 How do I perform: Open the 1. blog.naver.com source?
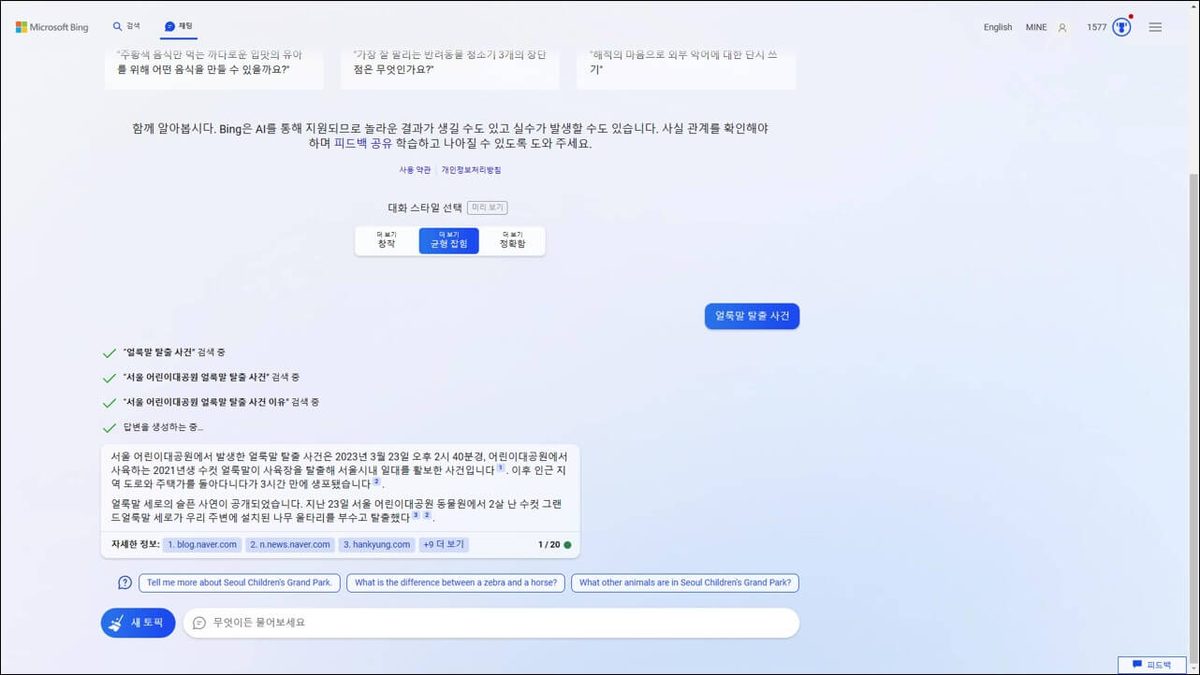coord(202,545)
